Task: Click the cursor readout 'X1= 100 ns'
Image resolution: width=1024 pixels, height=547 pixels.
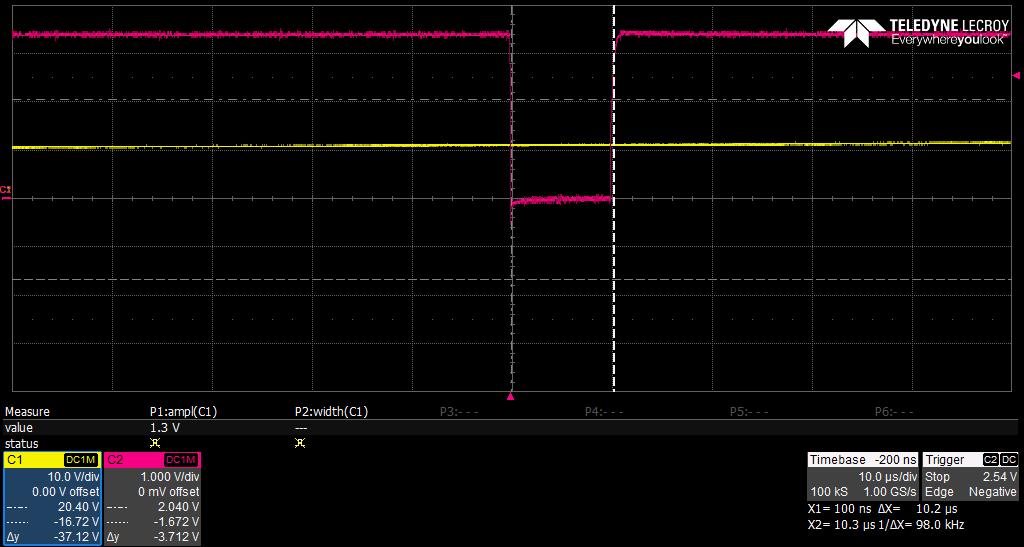Action: click(840, 509)
